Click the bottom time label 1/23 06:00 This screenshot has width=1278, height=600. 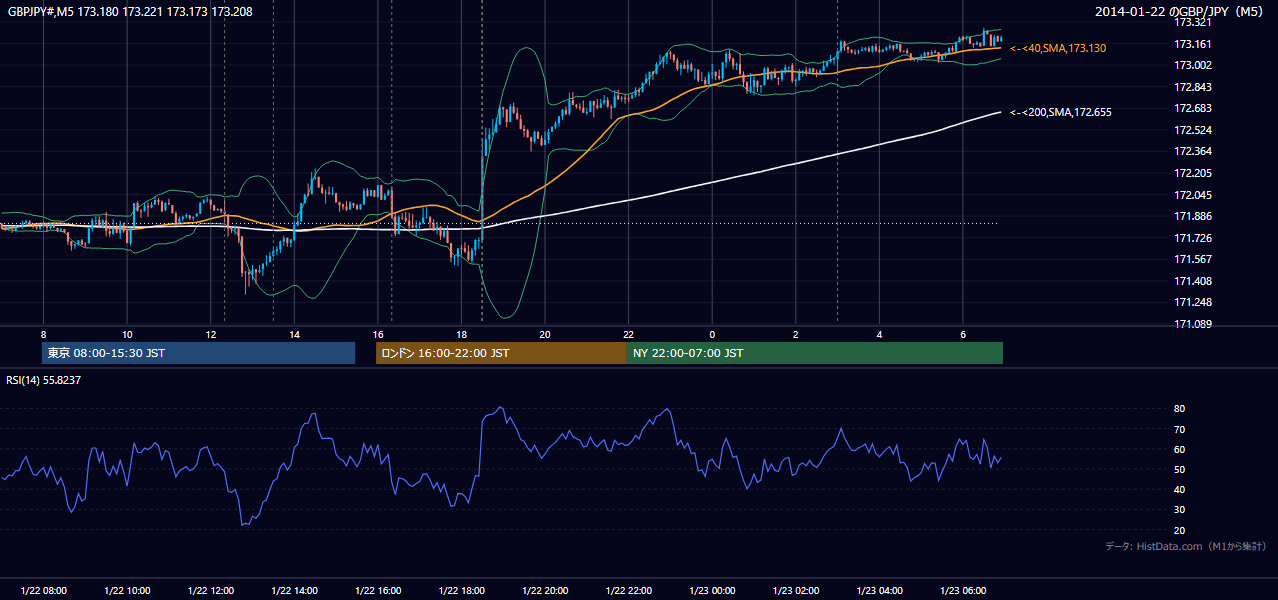click(963, 591)
